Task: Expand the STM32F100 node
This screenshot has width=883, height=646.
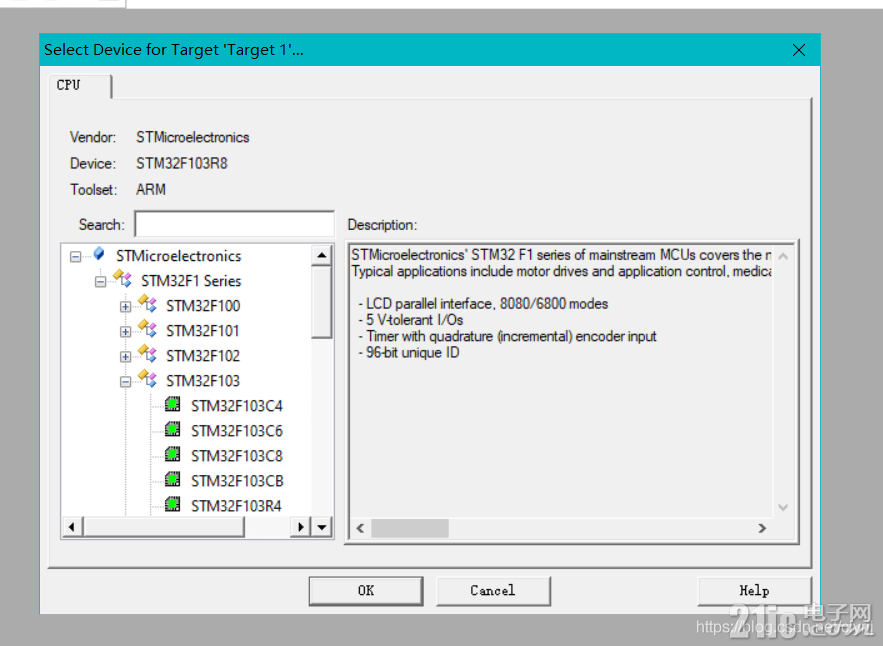Action: tap(126, 307)
